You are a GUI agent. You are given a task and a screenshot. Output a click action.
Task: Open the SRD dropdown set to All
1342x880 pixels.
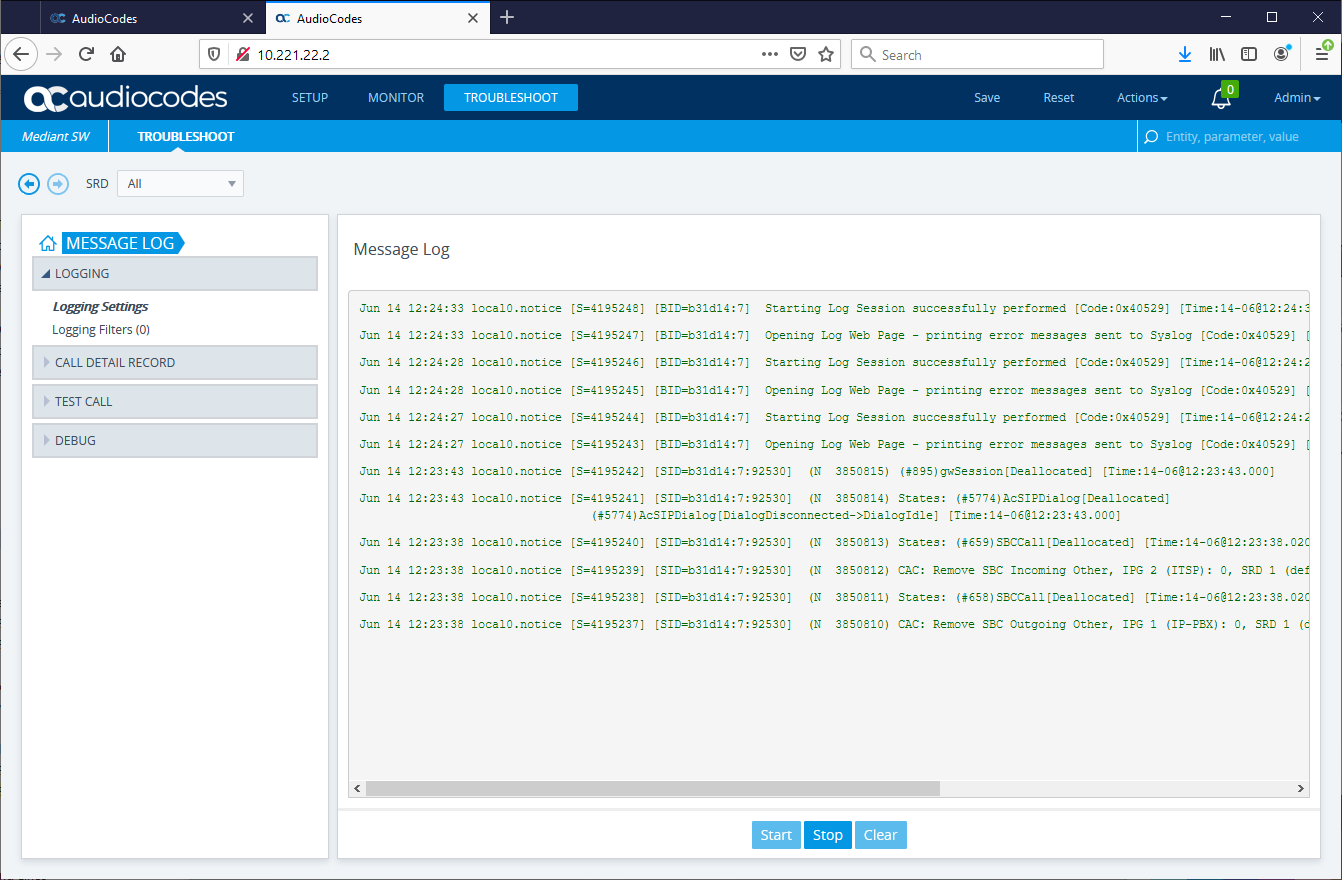[180, 184]
